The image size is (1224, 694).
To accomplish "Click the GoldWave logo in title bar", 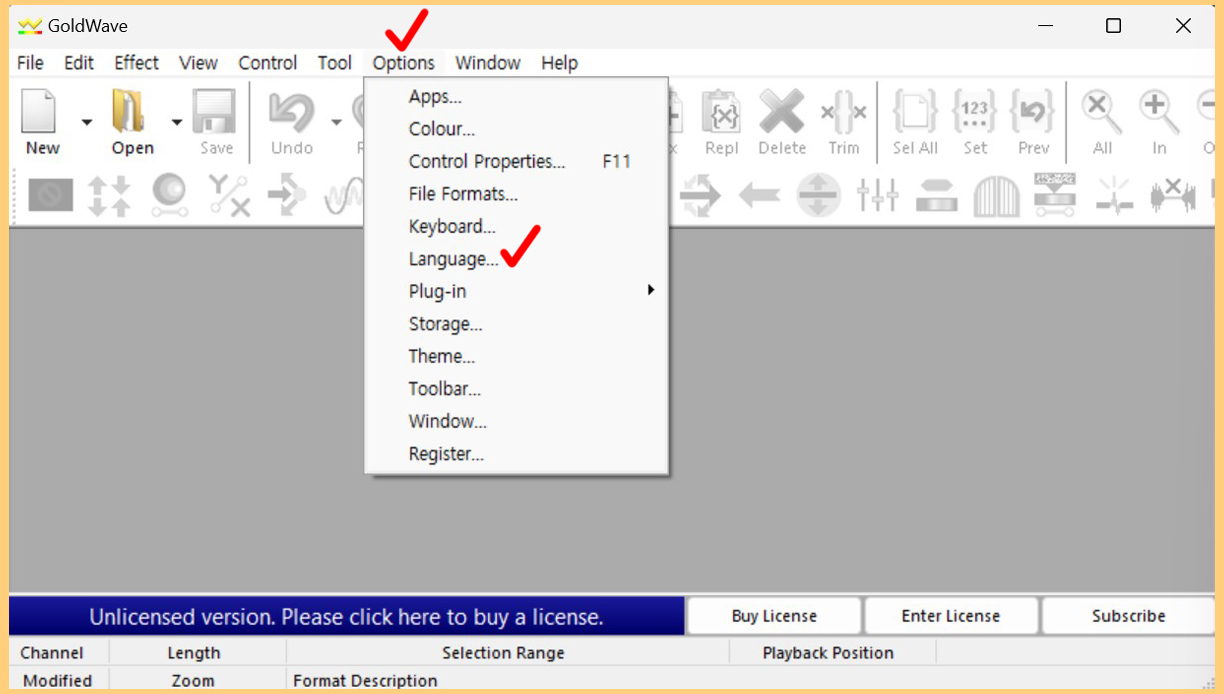I will pos(30,27).
